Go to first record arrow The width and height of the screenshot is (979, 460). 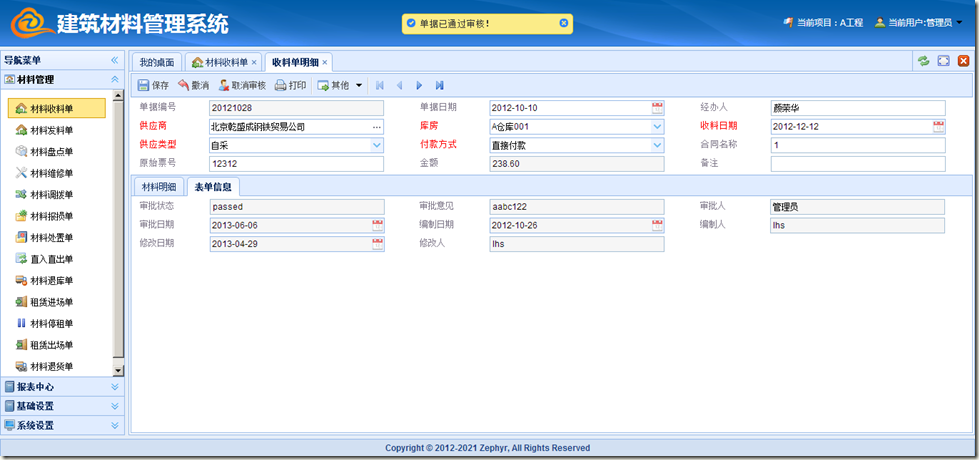coord(380,86)
